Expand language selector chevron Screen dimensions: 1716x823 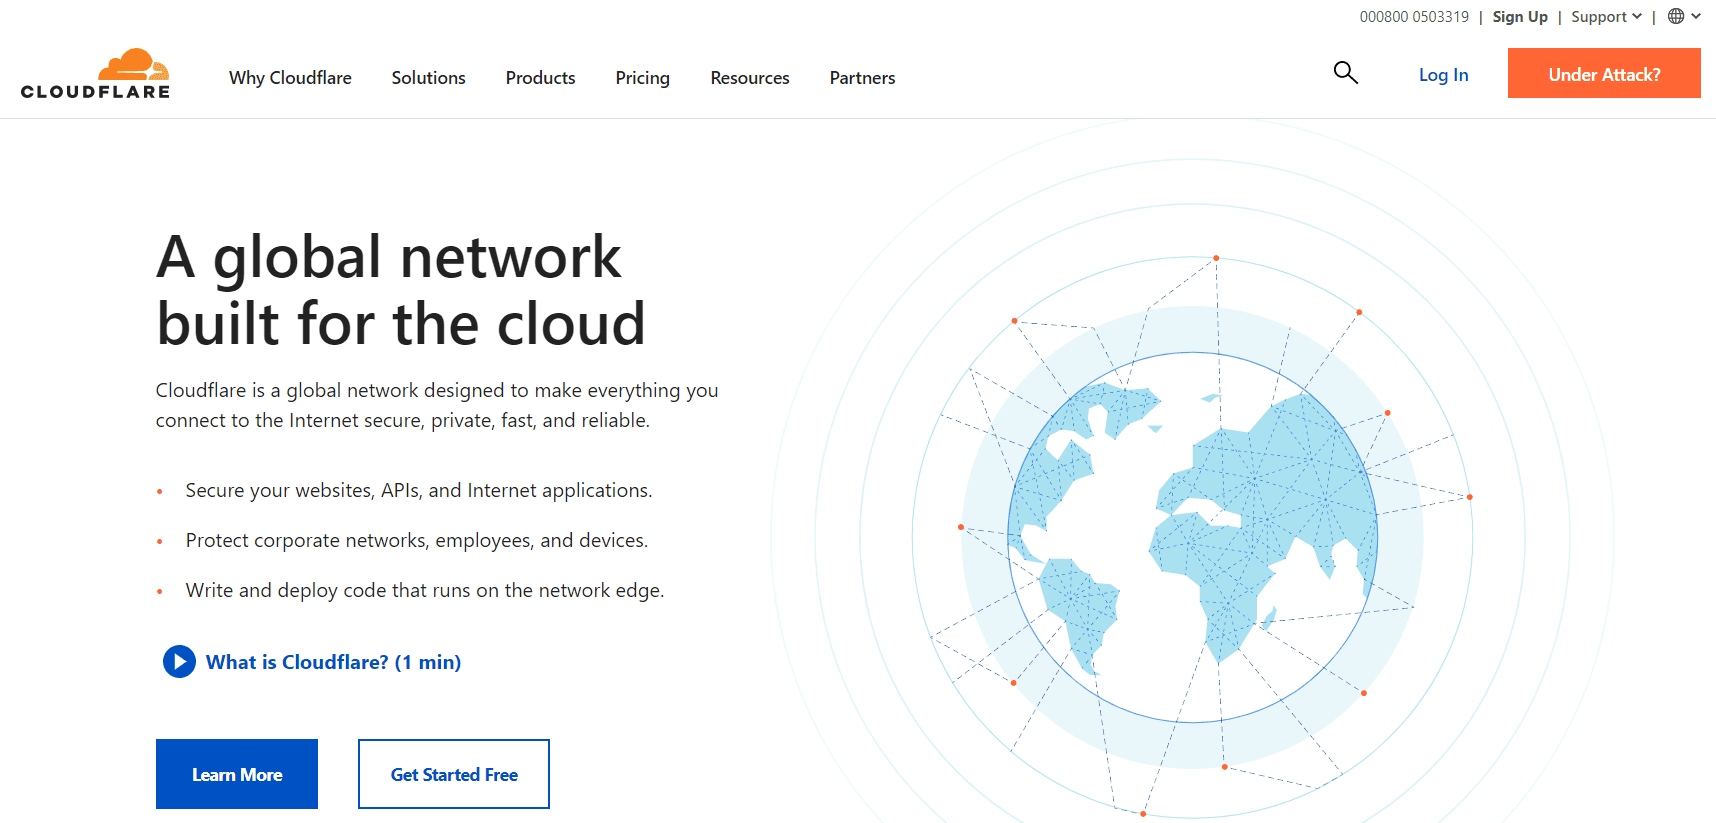click(1696, 16)
